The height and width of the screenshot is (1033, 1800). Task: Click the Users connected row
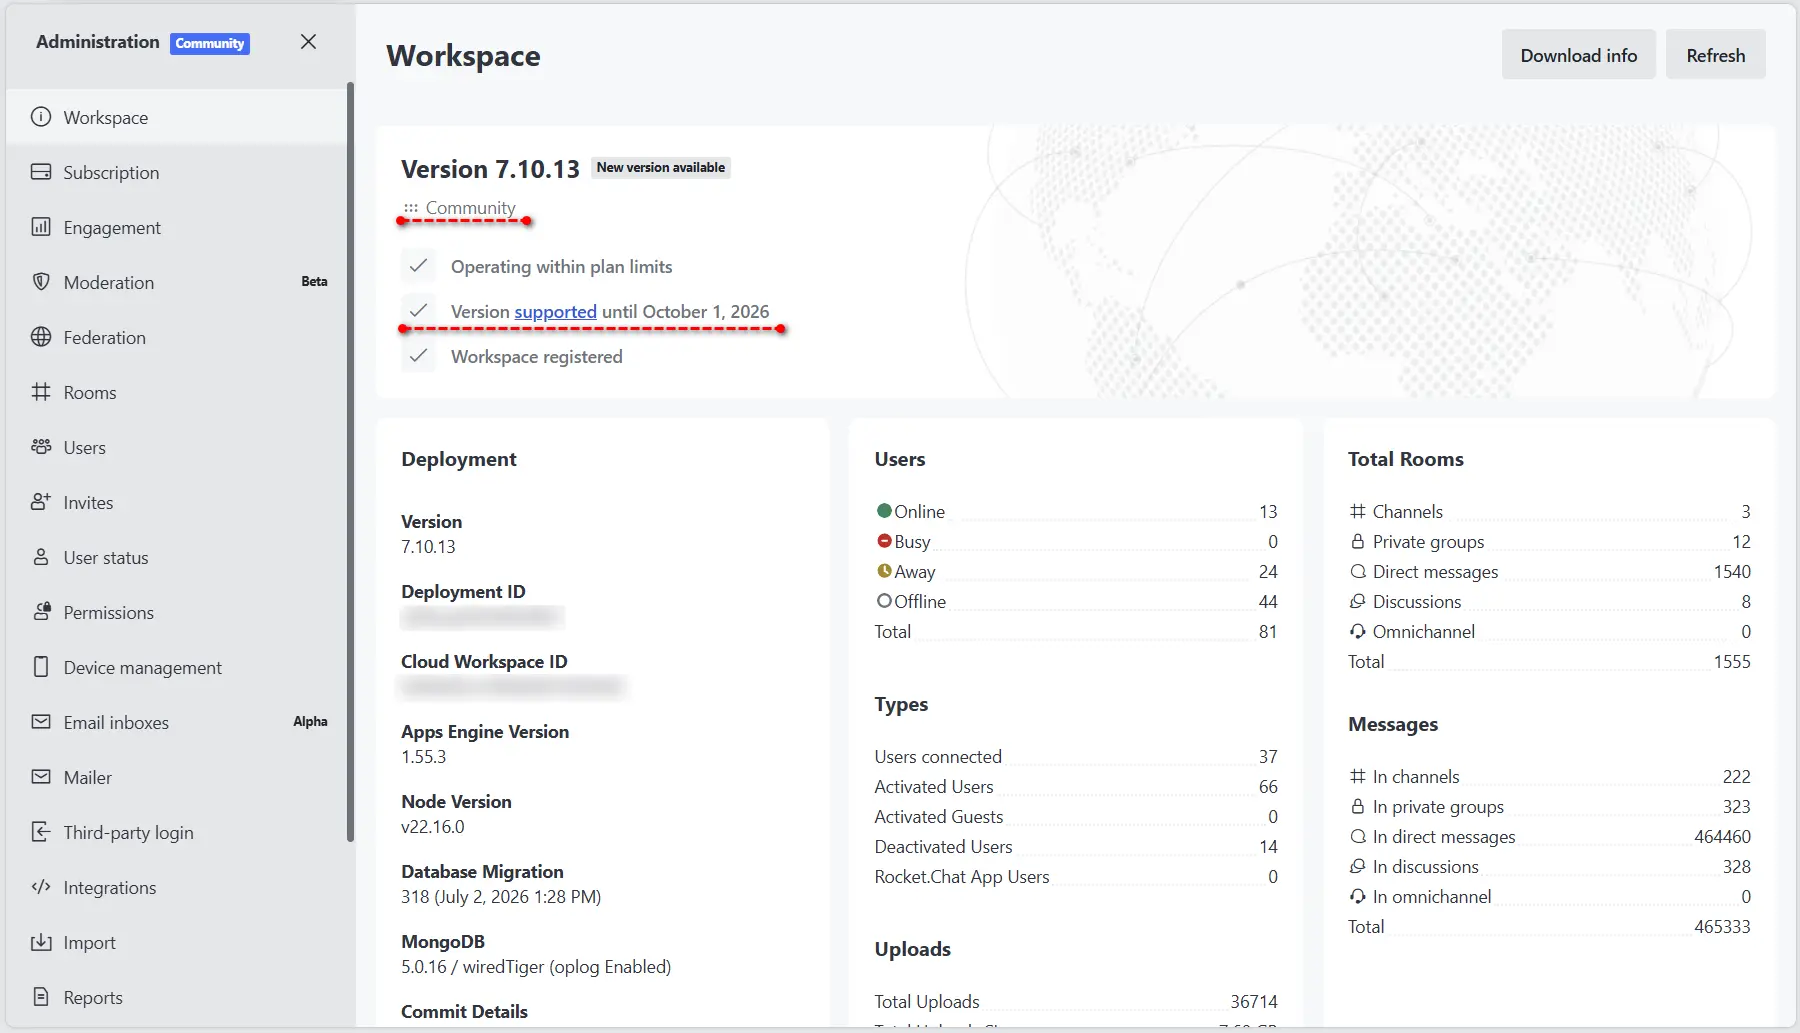pyautogui.click(x=1076, y=756)
